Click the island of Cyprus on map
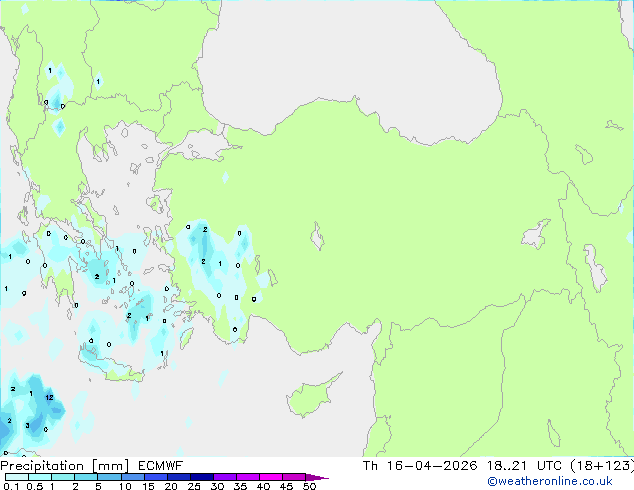634x490 pixels. tap(311, 397)
